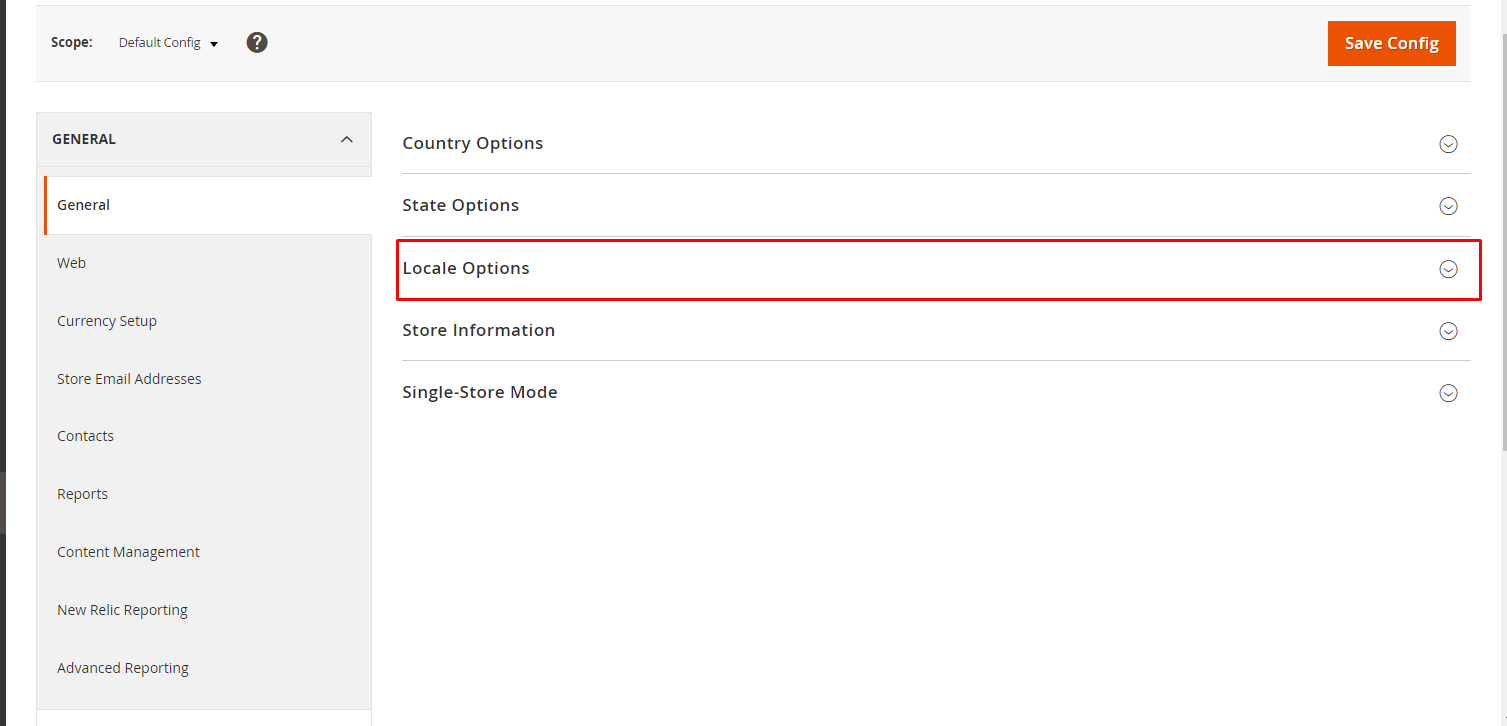
Task: Click the Locale Options chevron icon
Action: (1448, 269)
